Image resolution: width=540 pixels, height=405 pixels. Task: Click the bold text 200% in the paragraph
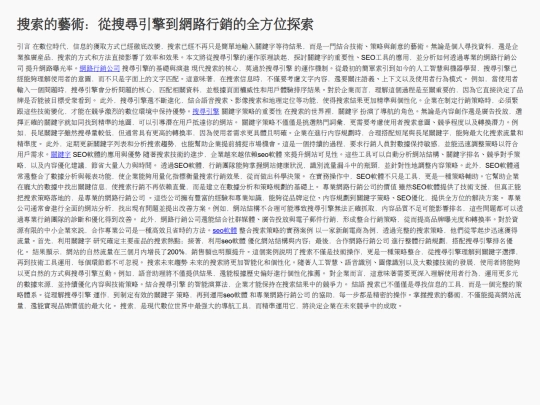pos(176,252)
